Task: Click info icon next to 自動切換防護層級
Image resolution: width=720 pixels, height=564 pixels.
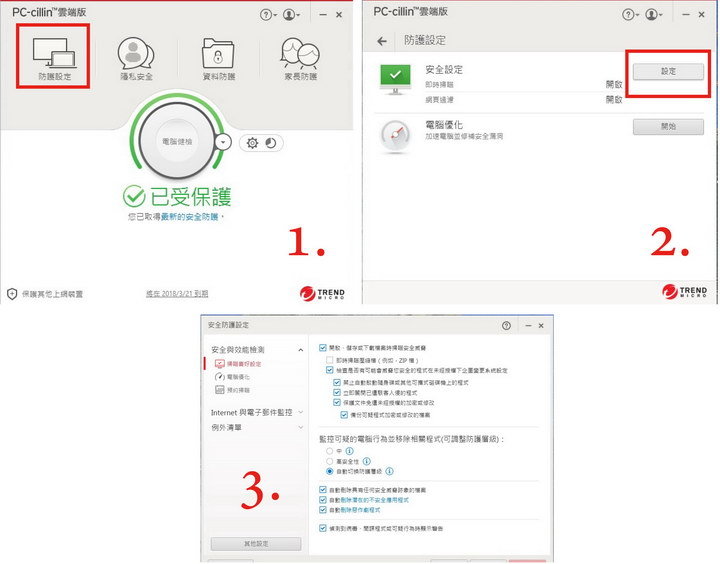Action: point(389,471)
